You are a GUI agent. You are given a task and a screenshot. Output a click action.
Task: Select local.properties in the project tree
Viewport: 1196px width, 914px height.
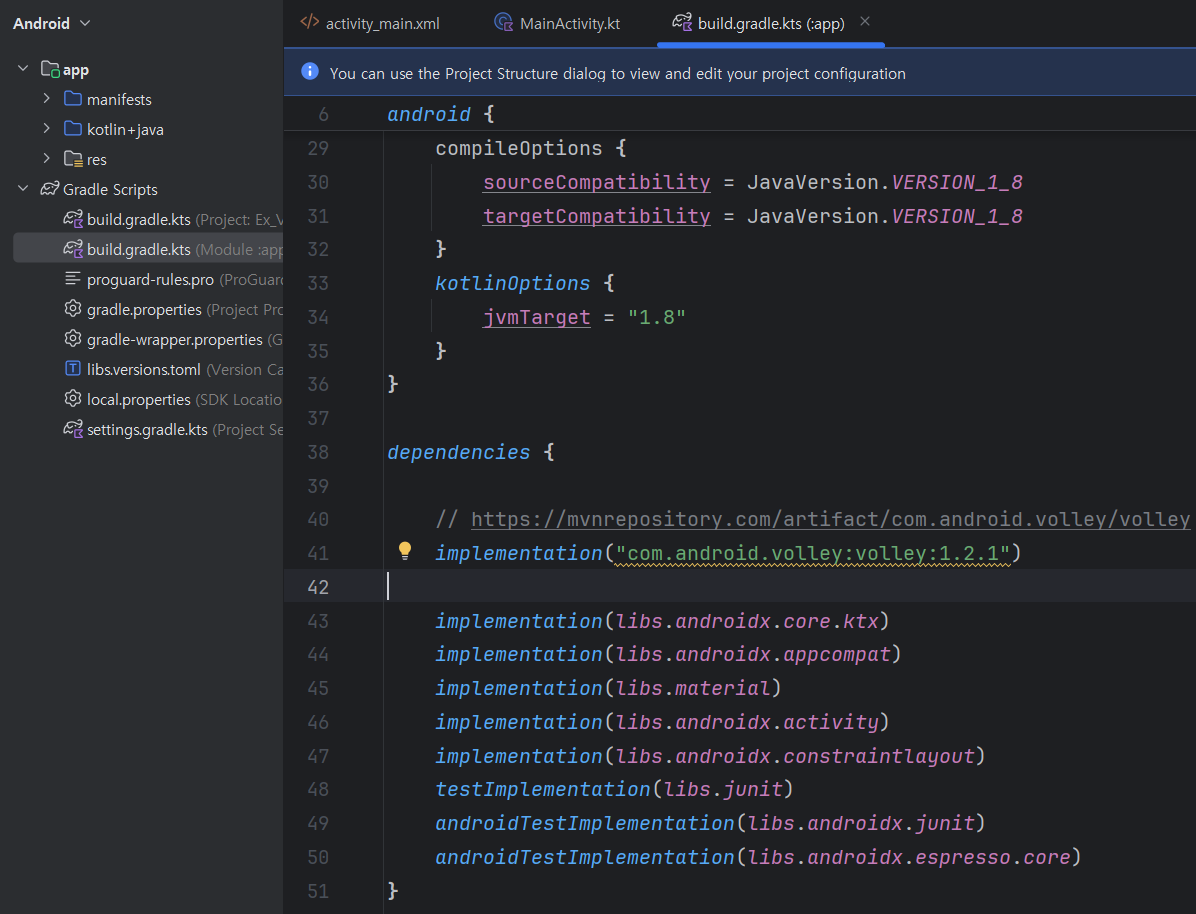coord(138,399)
